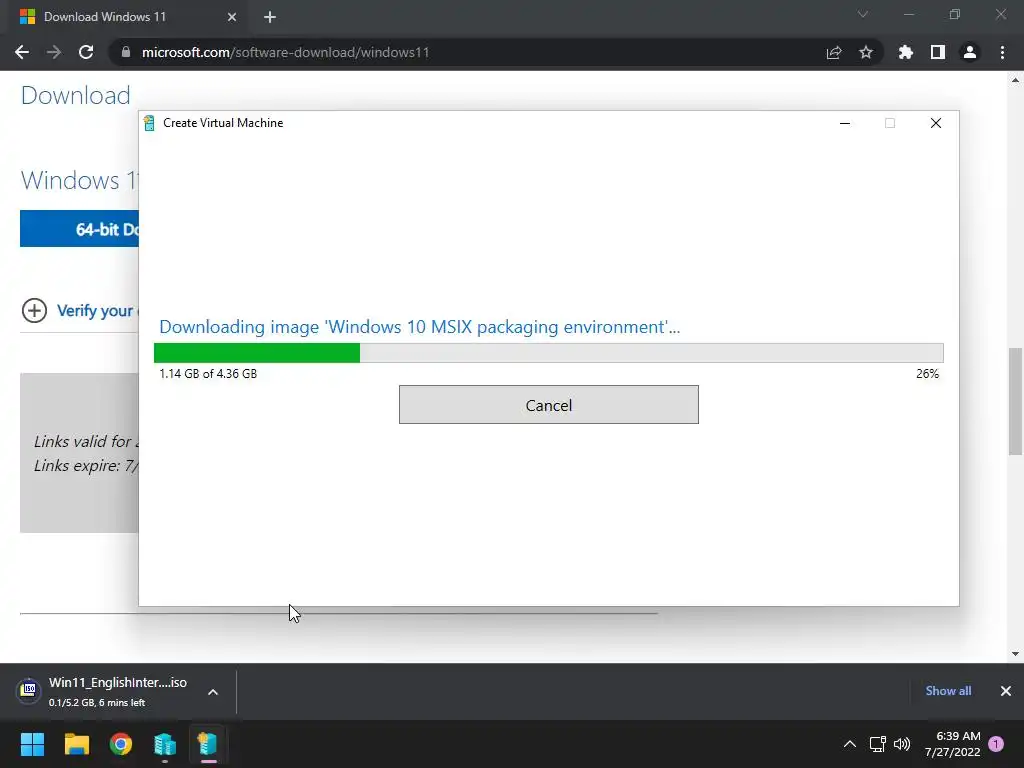The height and width of the screenshot is (768, 1024).
Task: Open a new browser tab
Action: pos(270,17)
